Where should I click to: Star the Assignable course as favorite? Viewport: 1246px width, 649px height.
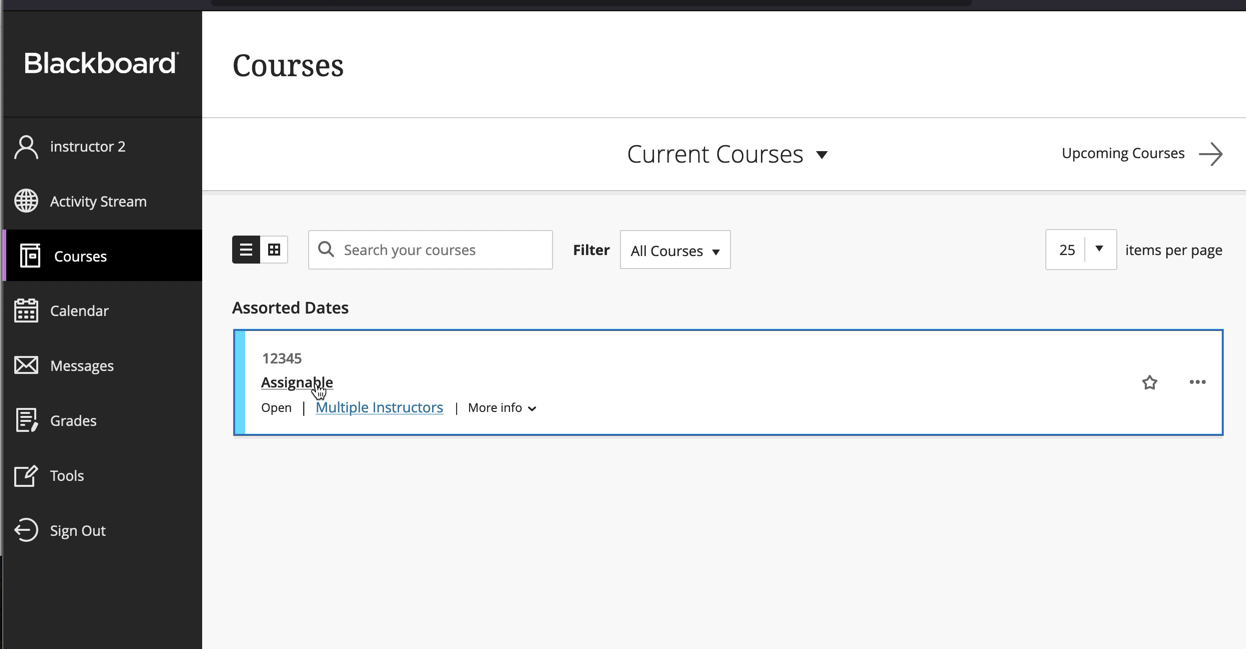coord(1149,382)
